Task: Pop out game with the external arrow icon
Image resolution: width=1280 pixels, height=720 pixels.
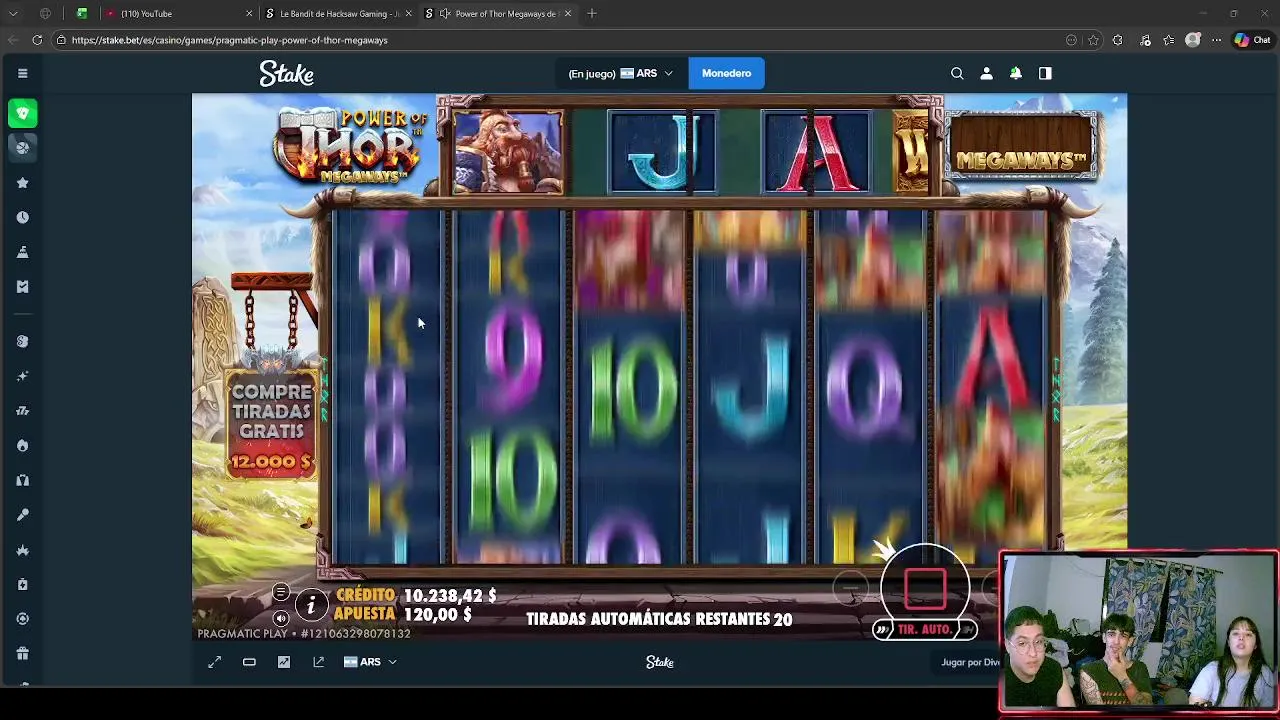Action: click(x=318, y=662)
